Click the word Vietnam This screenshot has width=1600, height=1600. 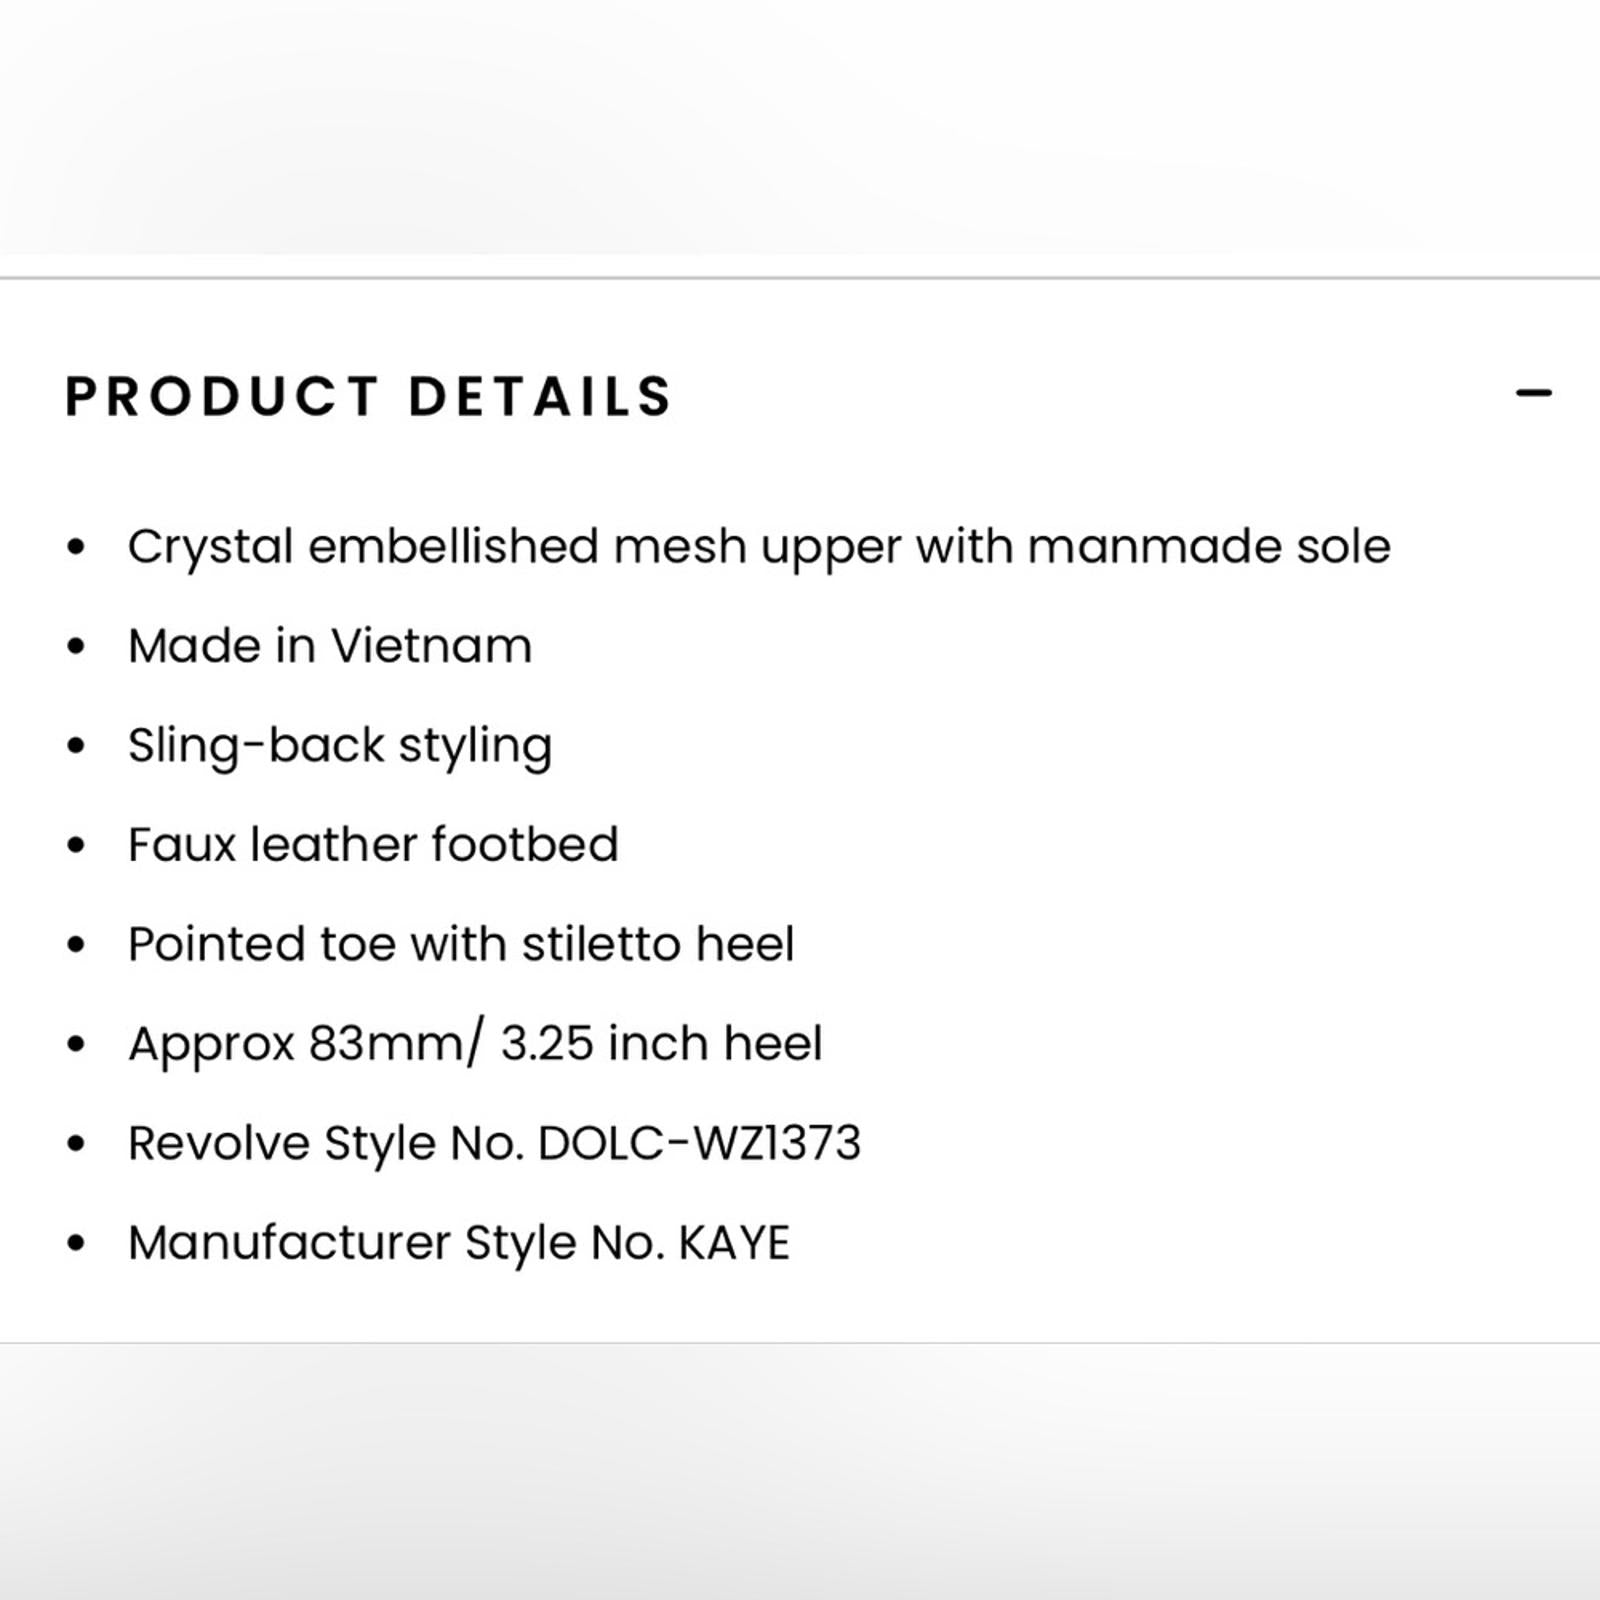[431, 645]
